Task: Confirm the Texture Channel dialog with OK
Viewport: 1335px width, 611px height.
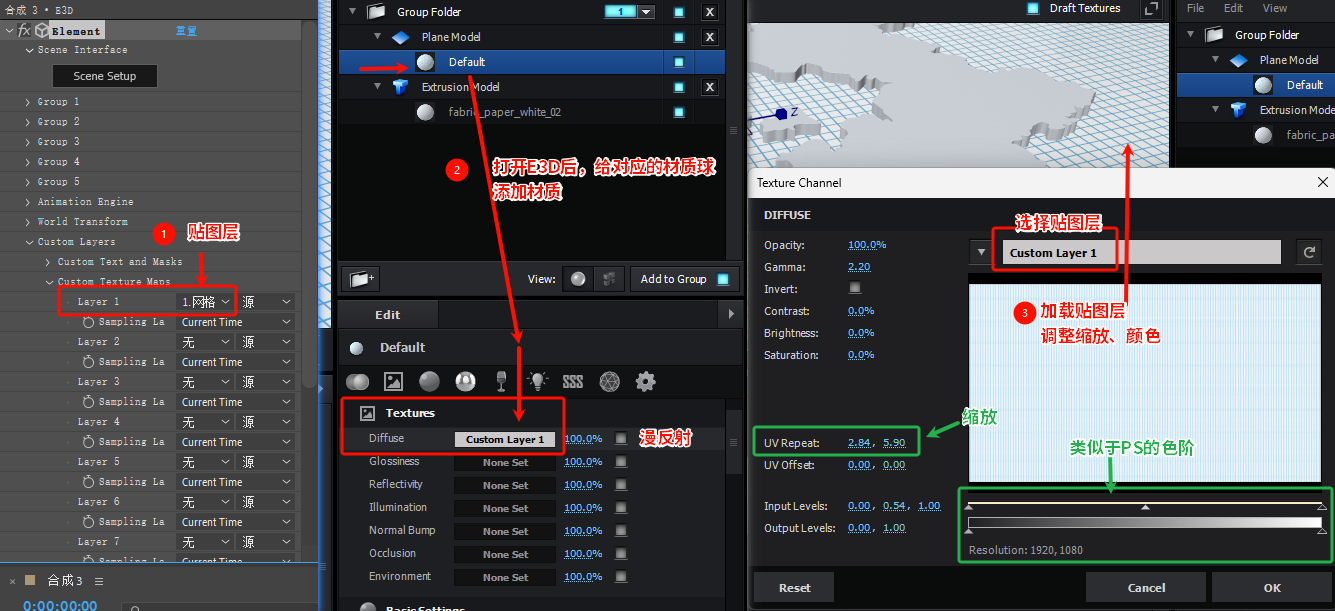Action: (1271, 588)
